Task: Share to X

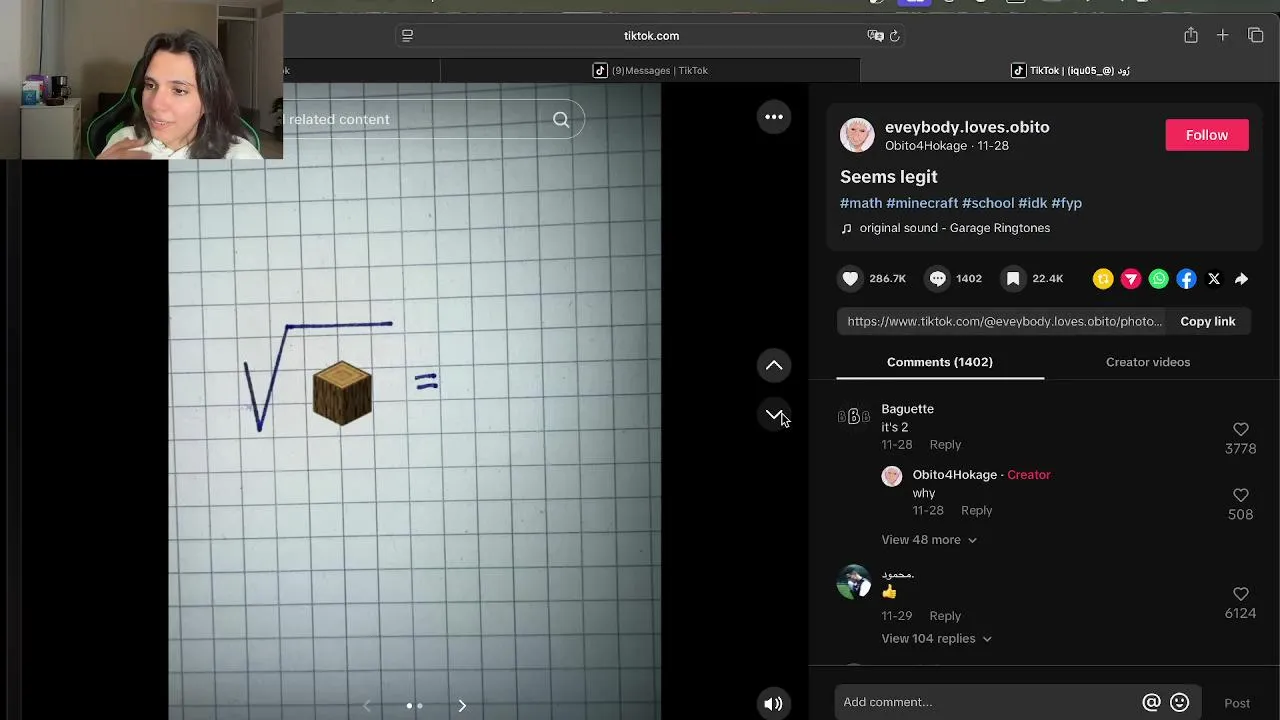Action: (x=1214, y=279)
